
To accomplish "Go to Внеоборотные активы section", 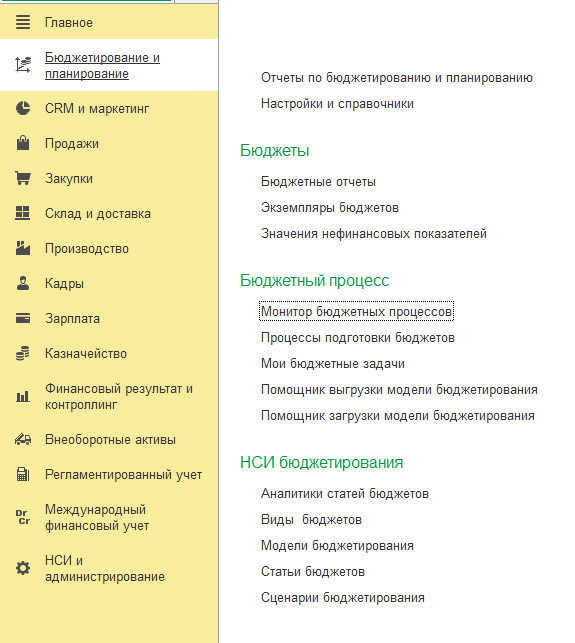I will (x=110, y=439).
